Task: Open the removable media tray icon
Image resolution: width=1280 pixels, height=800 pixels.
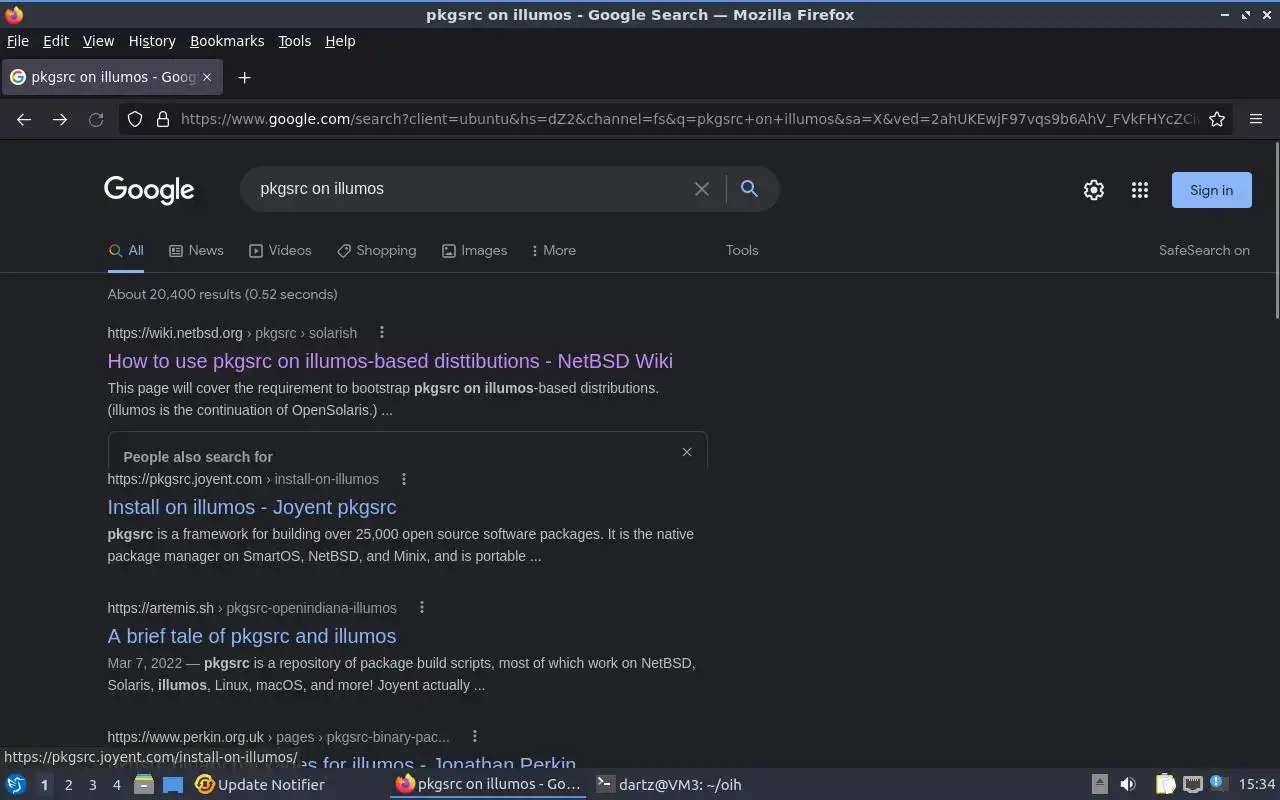Action: [1099, 784]
